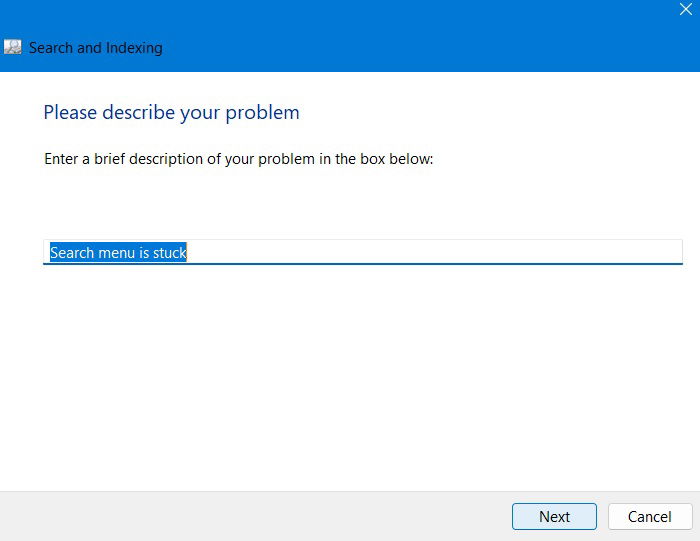Screen dimensions: 700x541
Task: Click the Next button
Action: (554, 516)
